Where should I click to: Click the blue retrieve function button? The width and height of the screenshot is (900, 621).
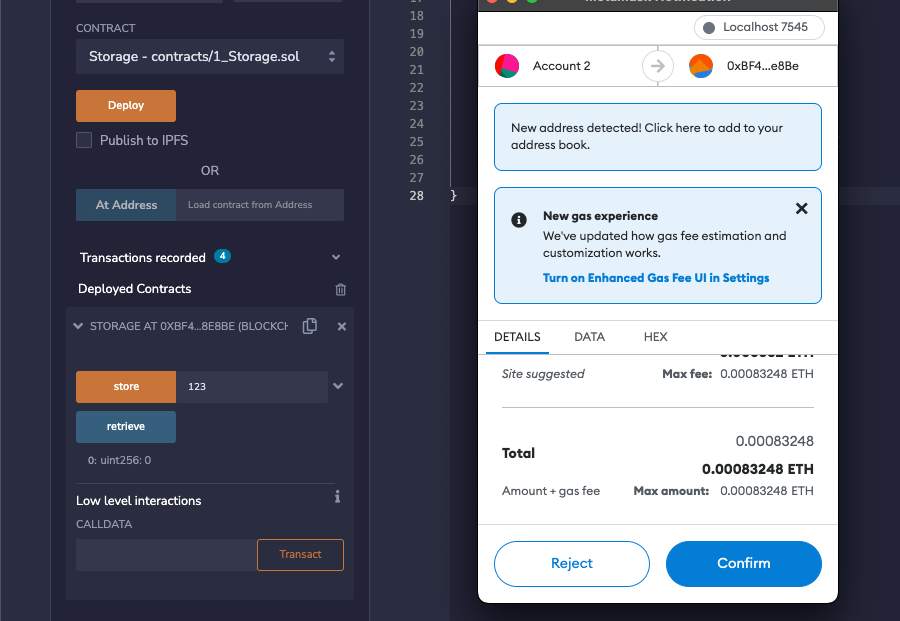126,426
